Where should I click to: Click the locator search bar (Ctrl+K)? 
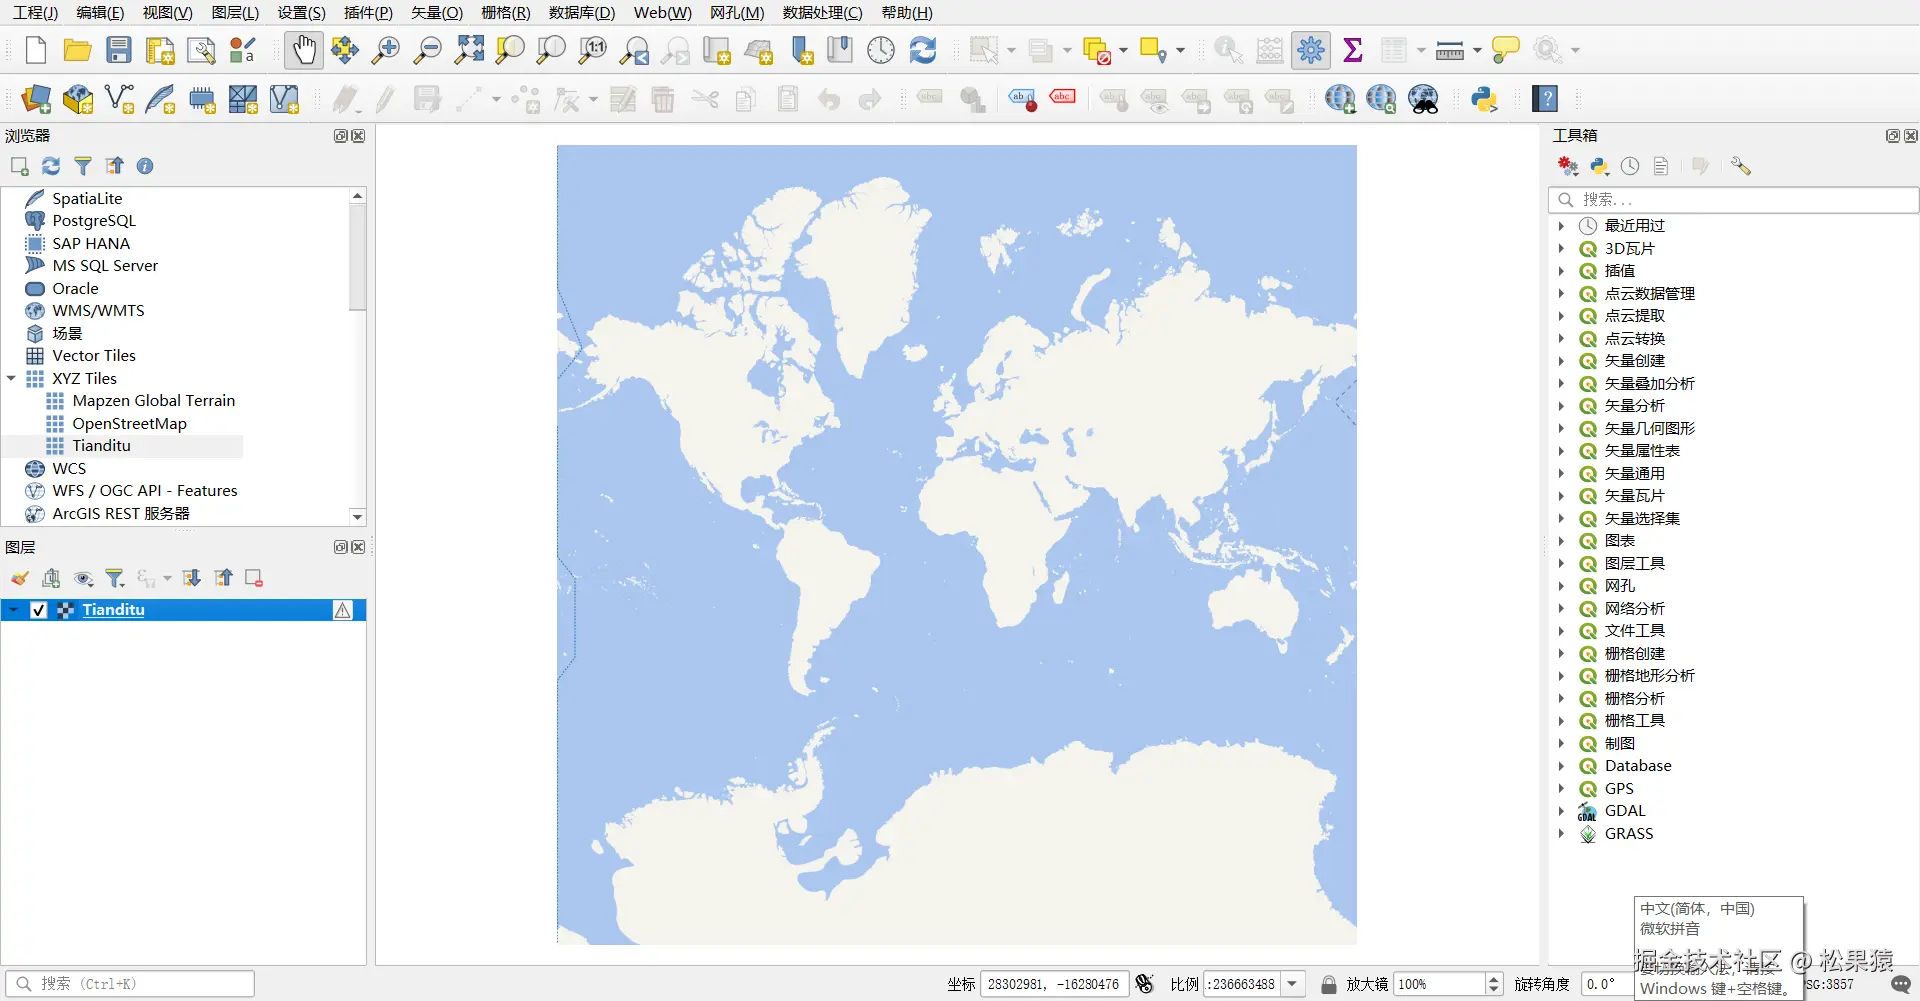pyautogui.click(x=130, y=984)
